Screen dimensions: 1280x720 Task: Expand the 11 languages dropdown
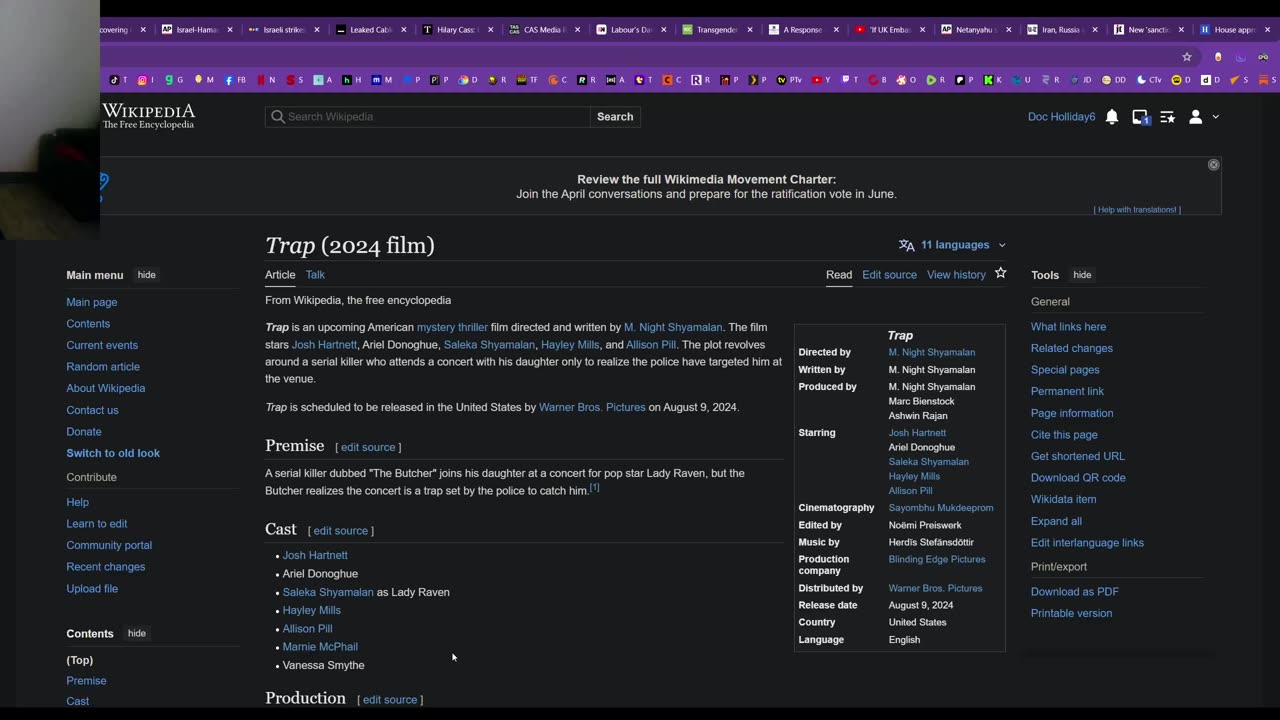954,245
